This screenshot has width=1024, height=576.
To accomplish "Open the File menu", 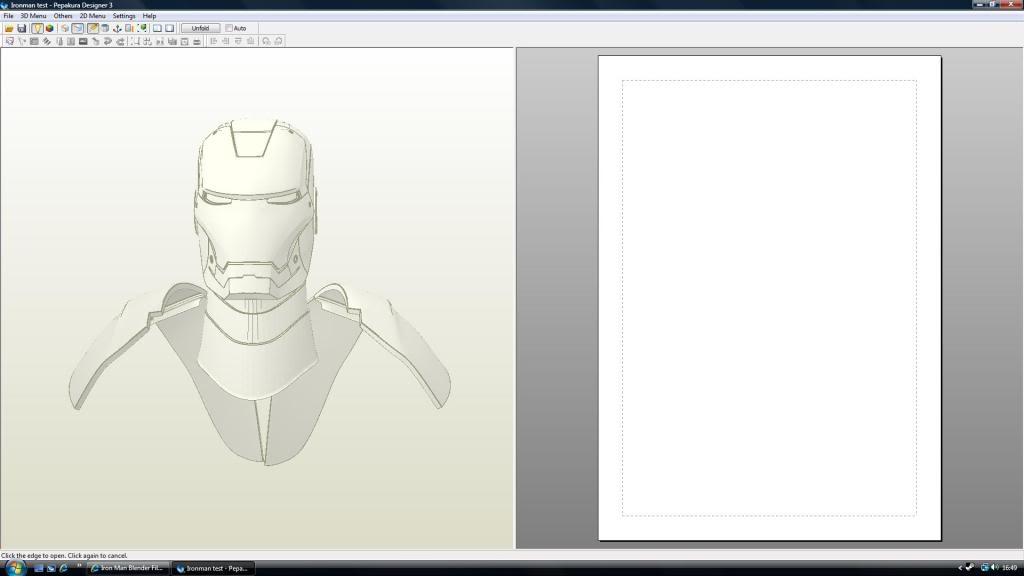I will 8,16.
